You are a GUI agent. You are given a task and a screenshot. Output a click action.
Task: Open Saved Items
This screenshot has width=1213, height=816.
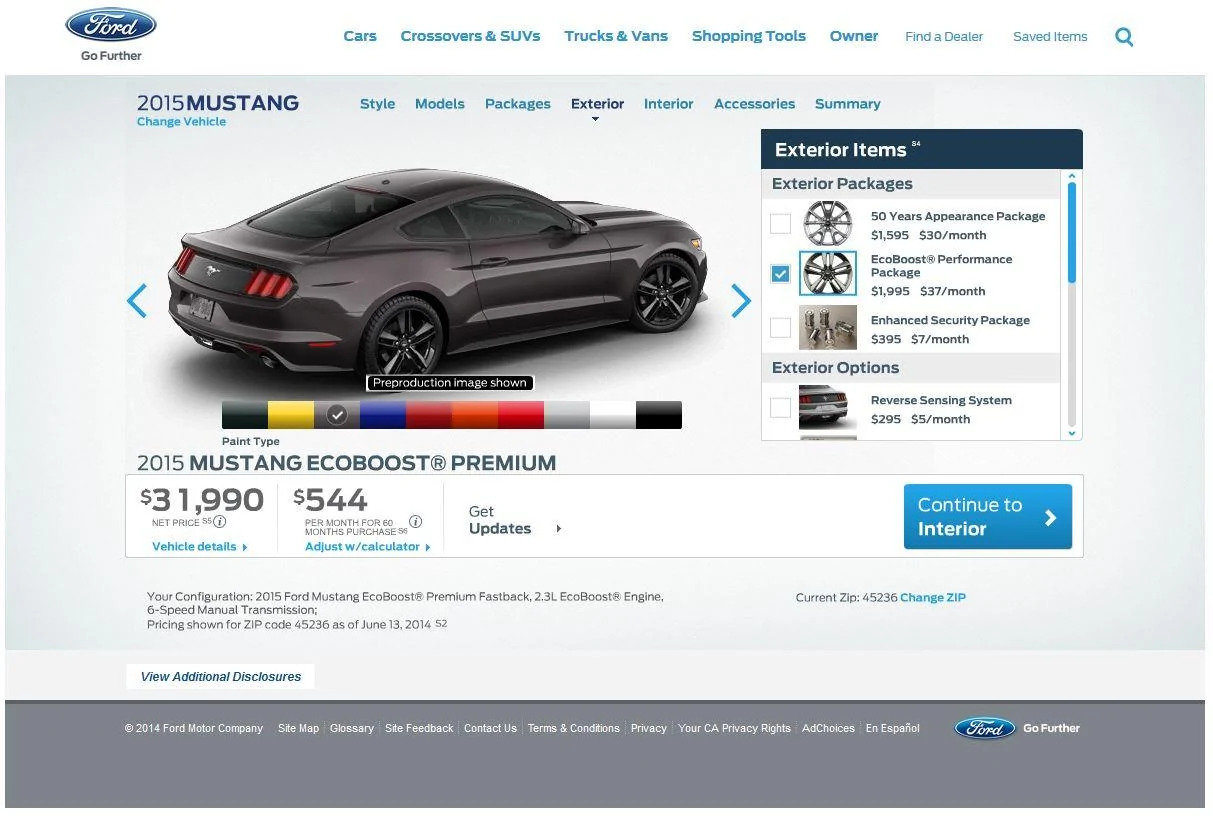tap(1050, 37)
